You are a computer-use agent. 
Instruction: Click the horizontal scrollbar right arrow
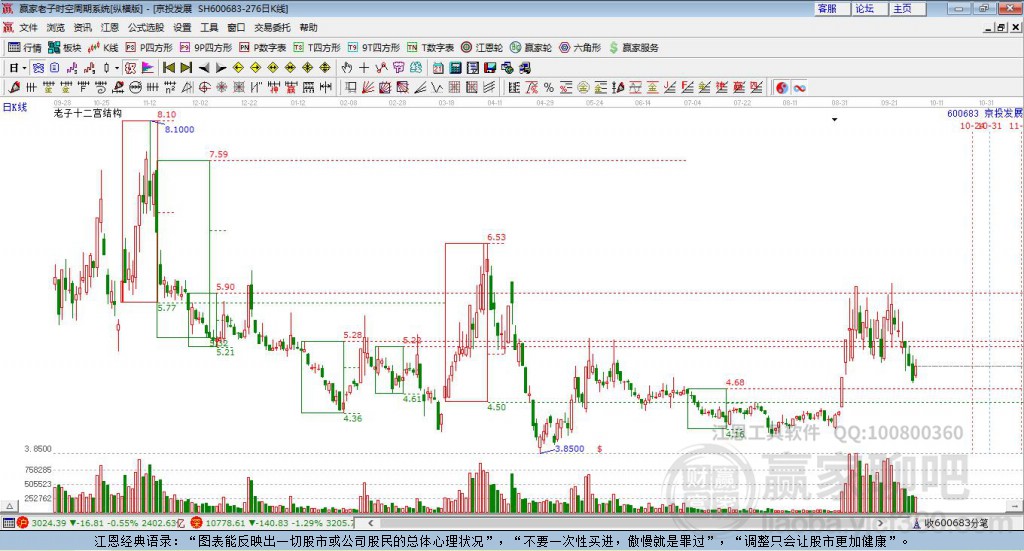coord(880,523)
